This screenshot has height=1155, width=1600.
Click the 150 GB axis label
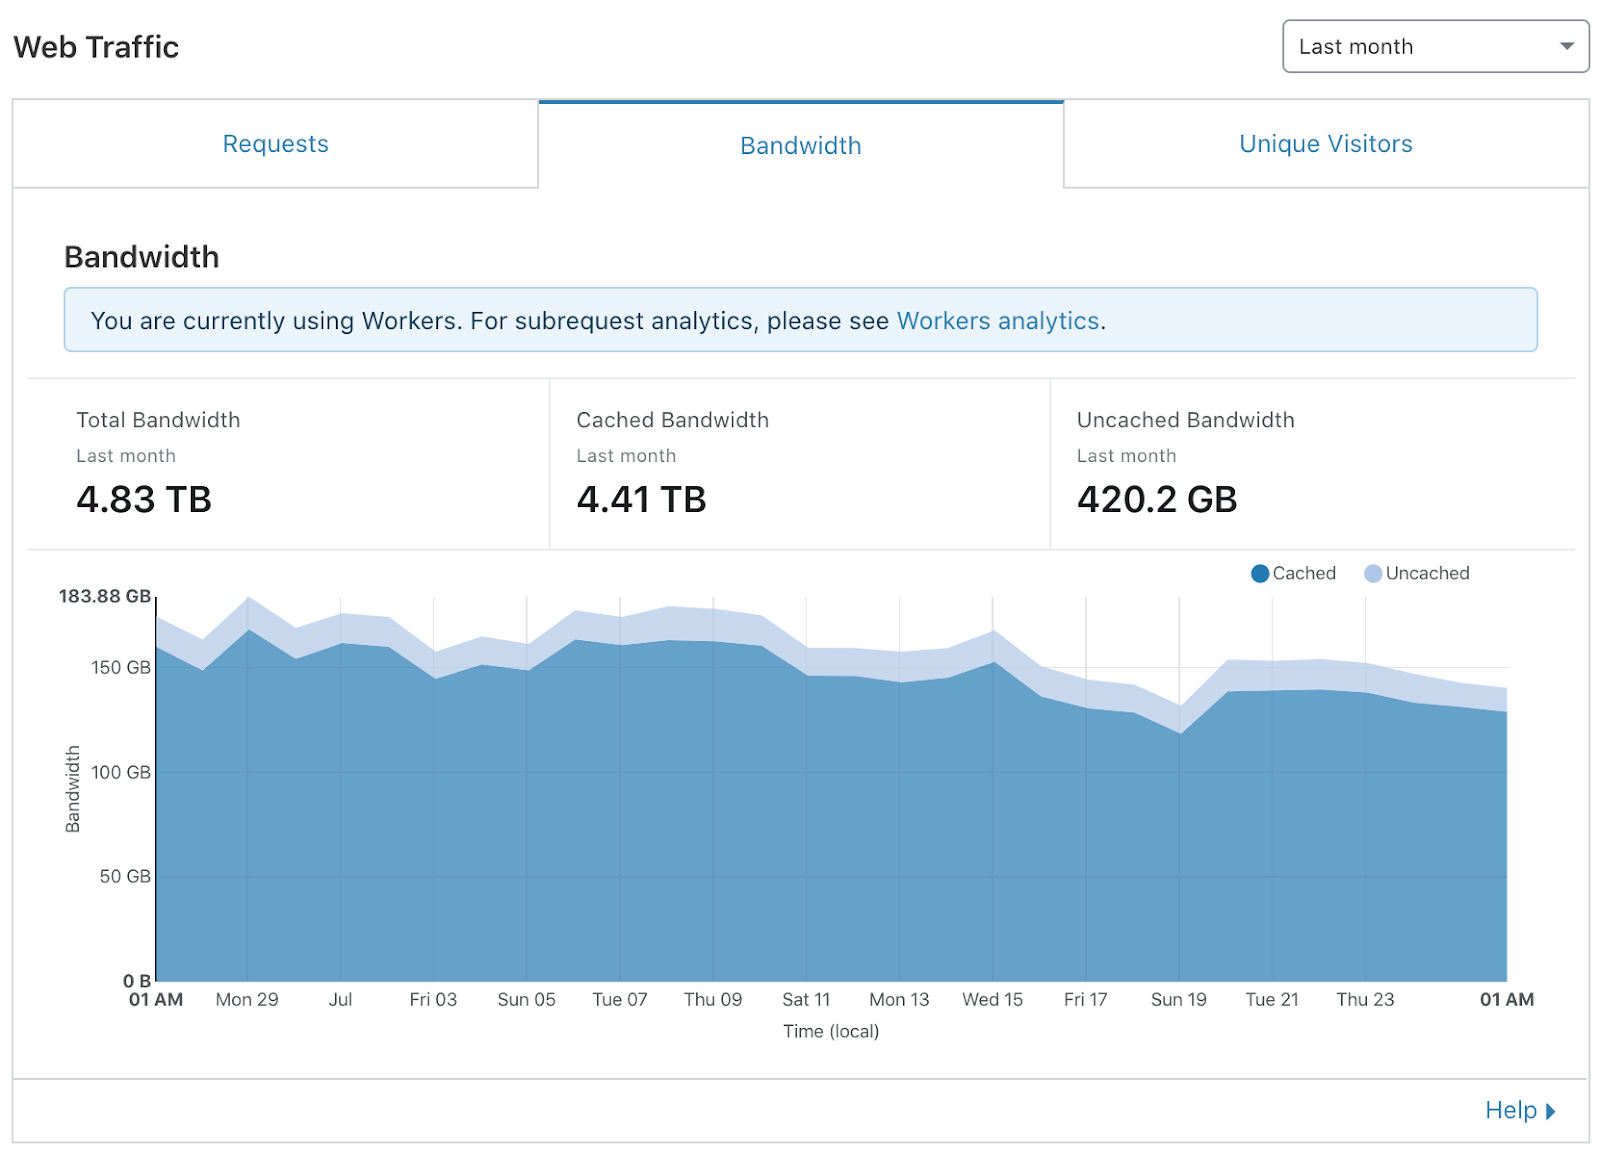click(x=121, y=667)
